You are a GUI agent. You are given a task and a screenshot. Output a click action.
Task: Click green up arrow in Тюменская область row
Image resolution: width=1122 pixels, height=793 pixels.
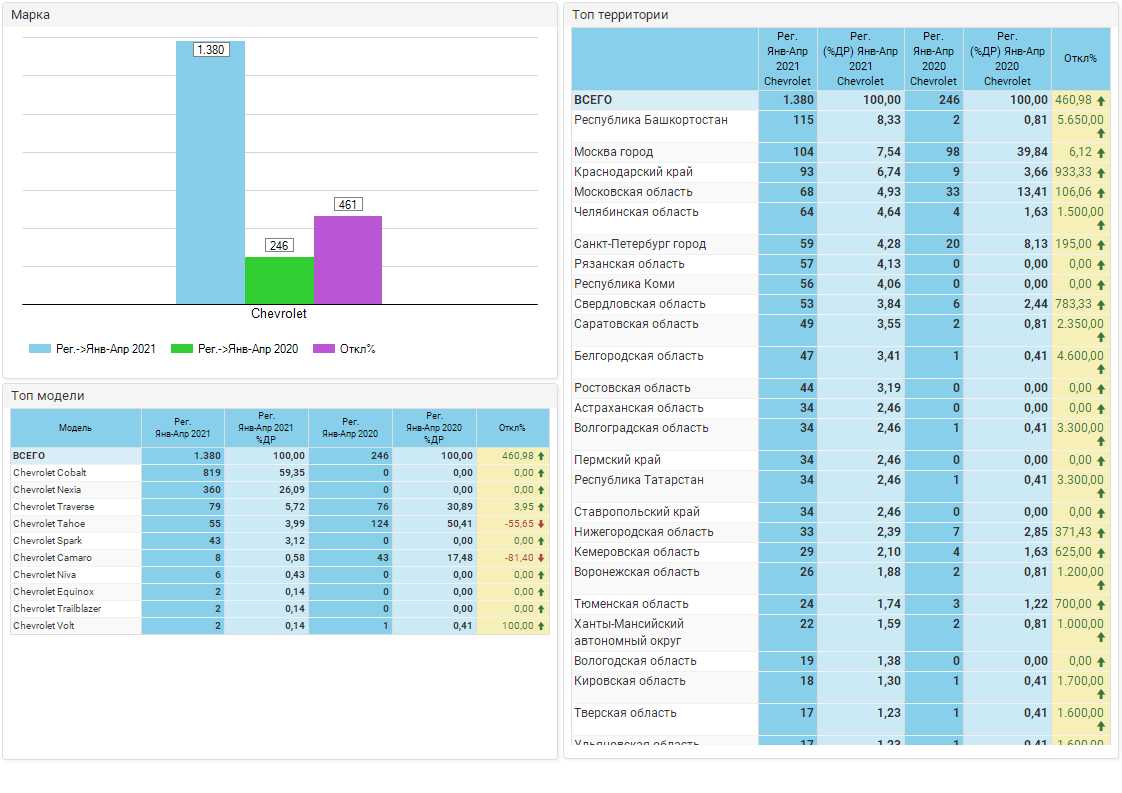pos(1101,605)
